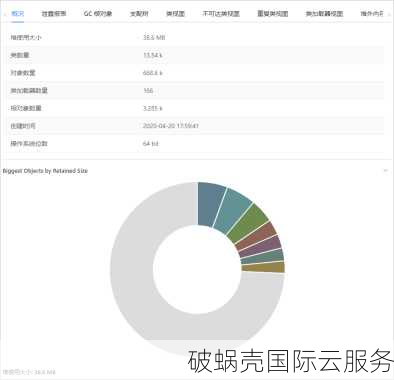Switch to the 重复类视图 tab
This screenshot has height=380, width=394.
(x=273, y=14)
